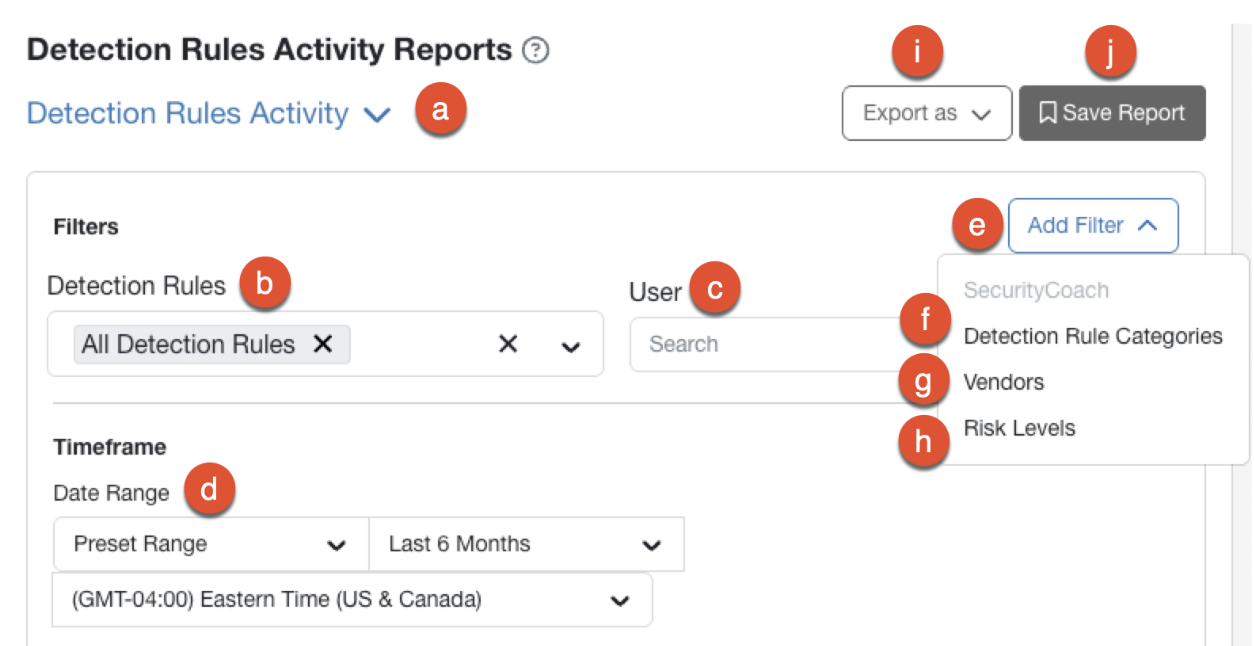Choose Risk Levels in the Add Filter menu
Image resolution: width=1254 pixels, height=646 pixels.
1018,428
